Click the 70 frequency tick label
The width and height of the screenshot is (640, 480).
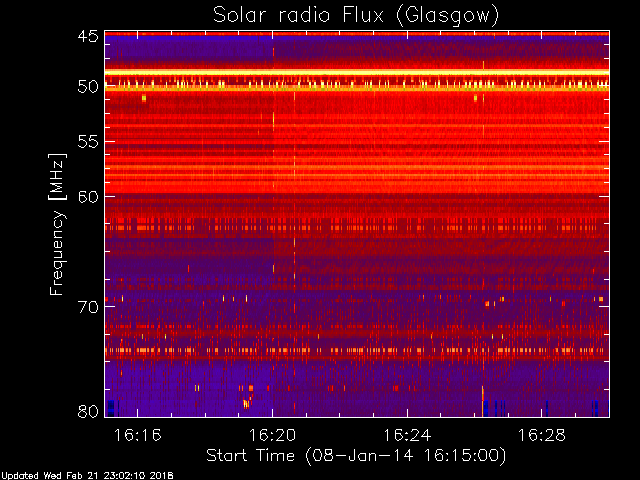pyautogui.click(x=88, y=307)
